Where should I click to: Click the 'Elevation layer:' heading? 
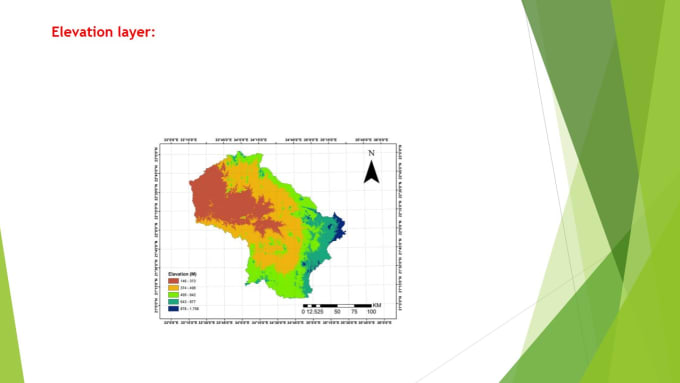pyautogui.click(x=103, y=32)
